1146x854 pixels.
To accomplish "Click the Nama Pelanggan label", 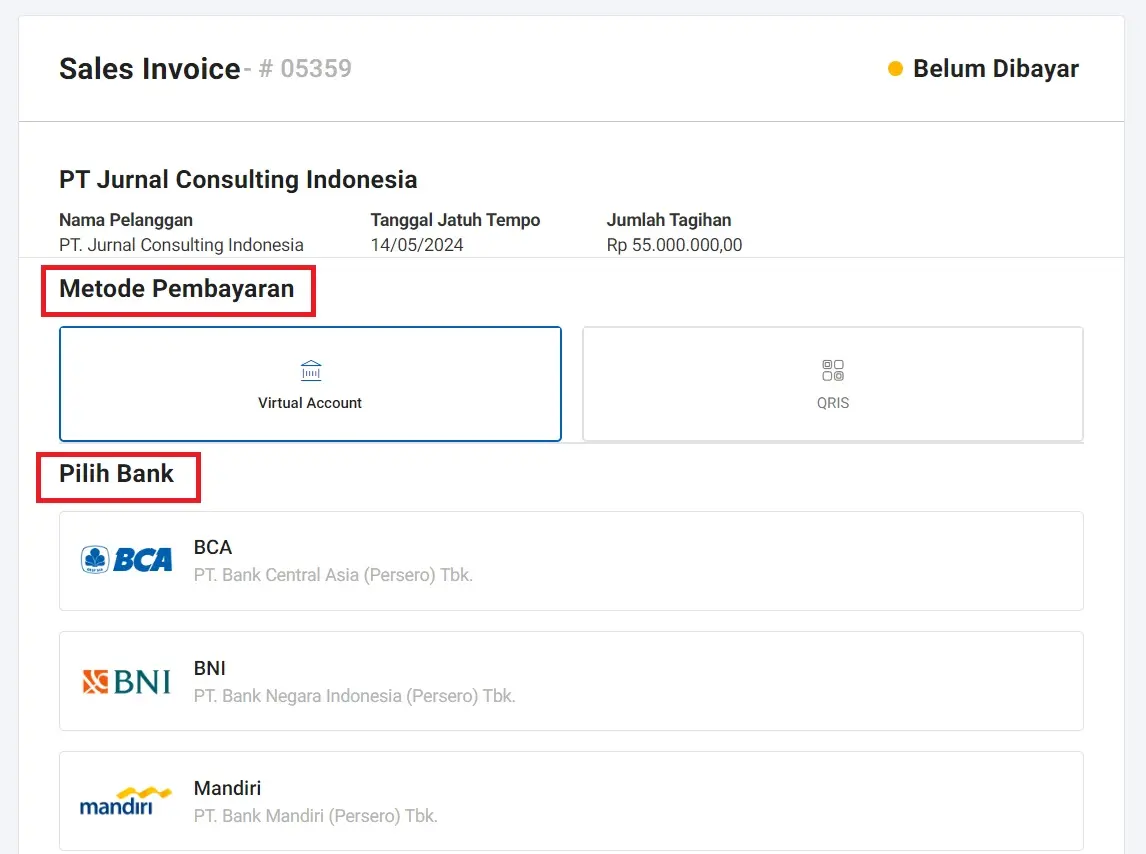I will (x=126, y=220).
